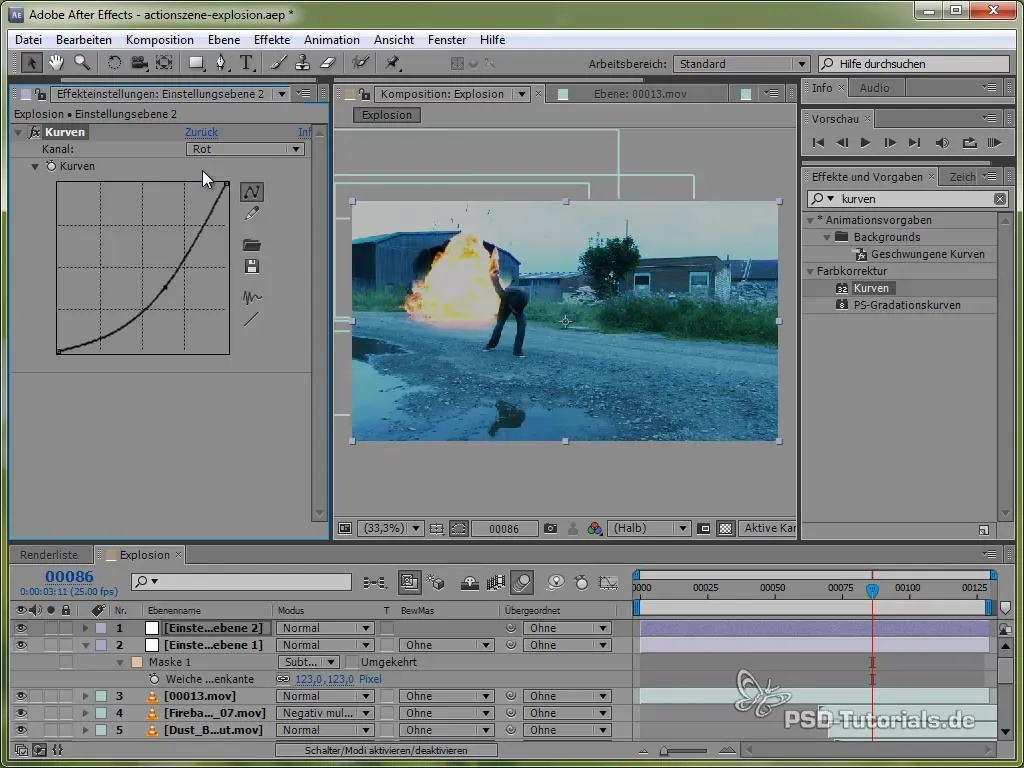Take a snapshot with the camera icon
Screen dimensions: 1024x768
point(551,528)
